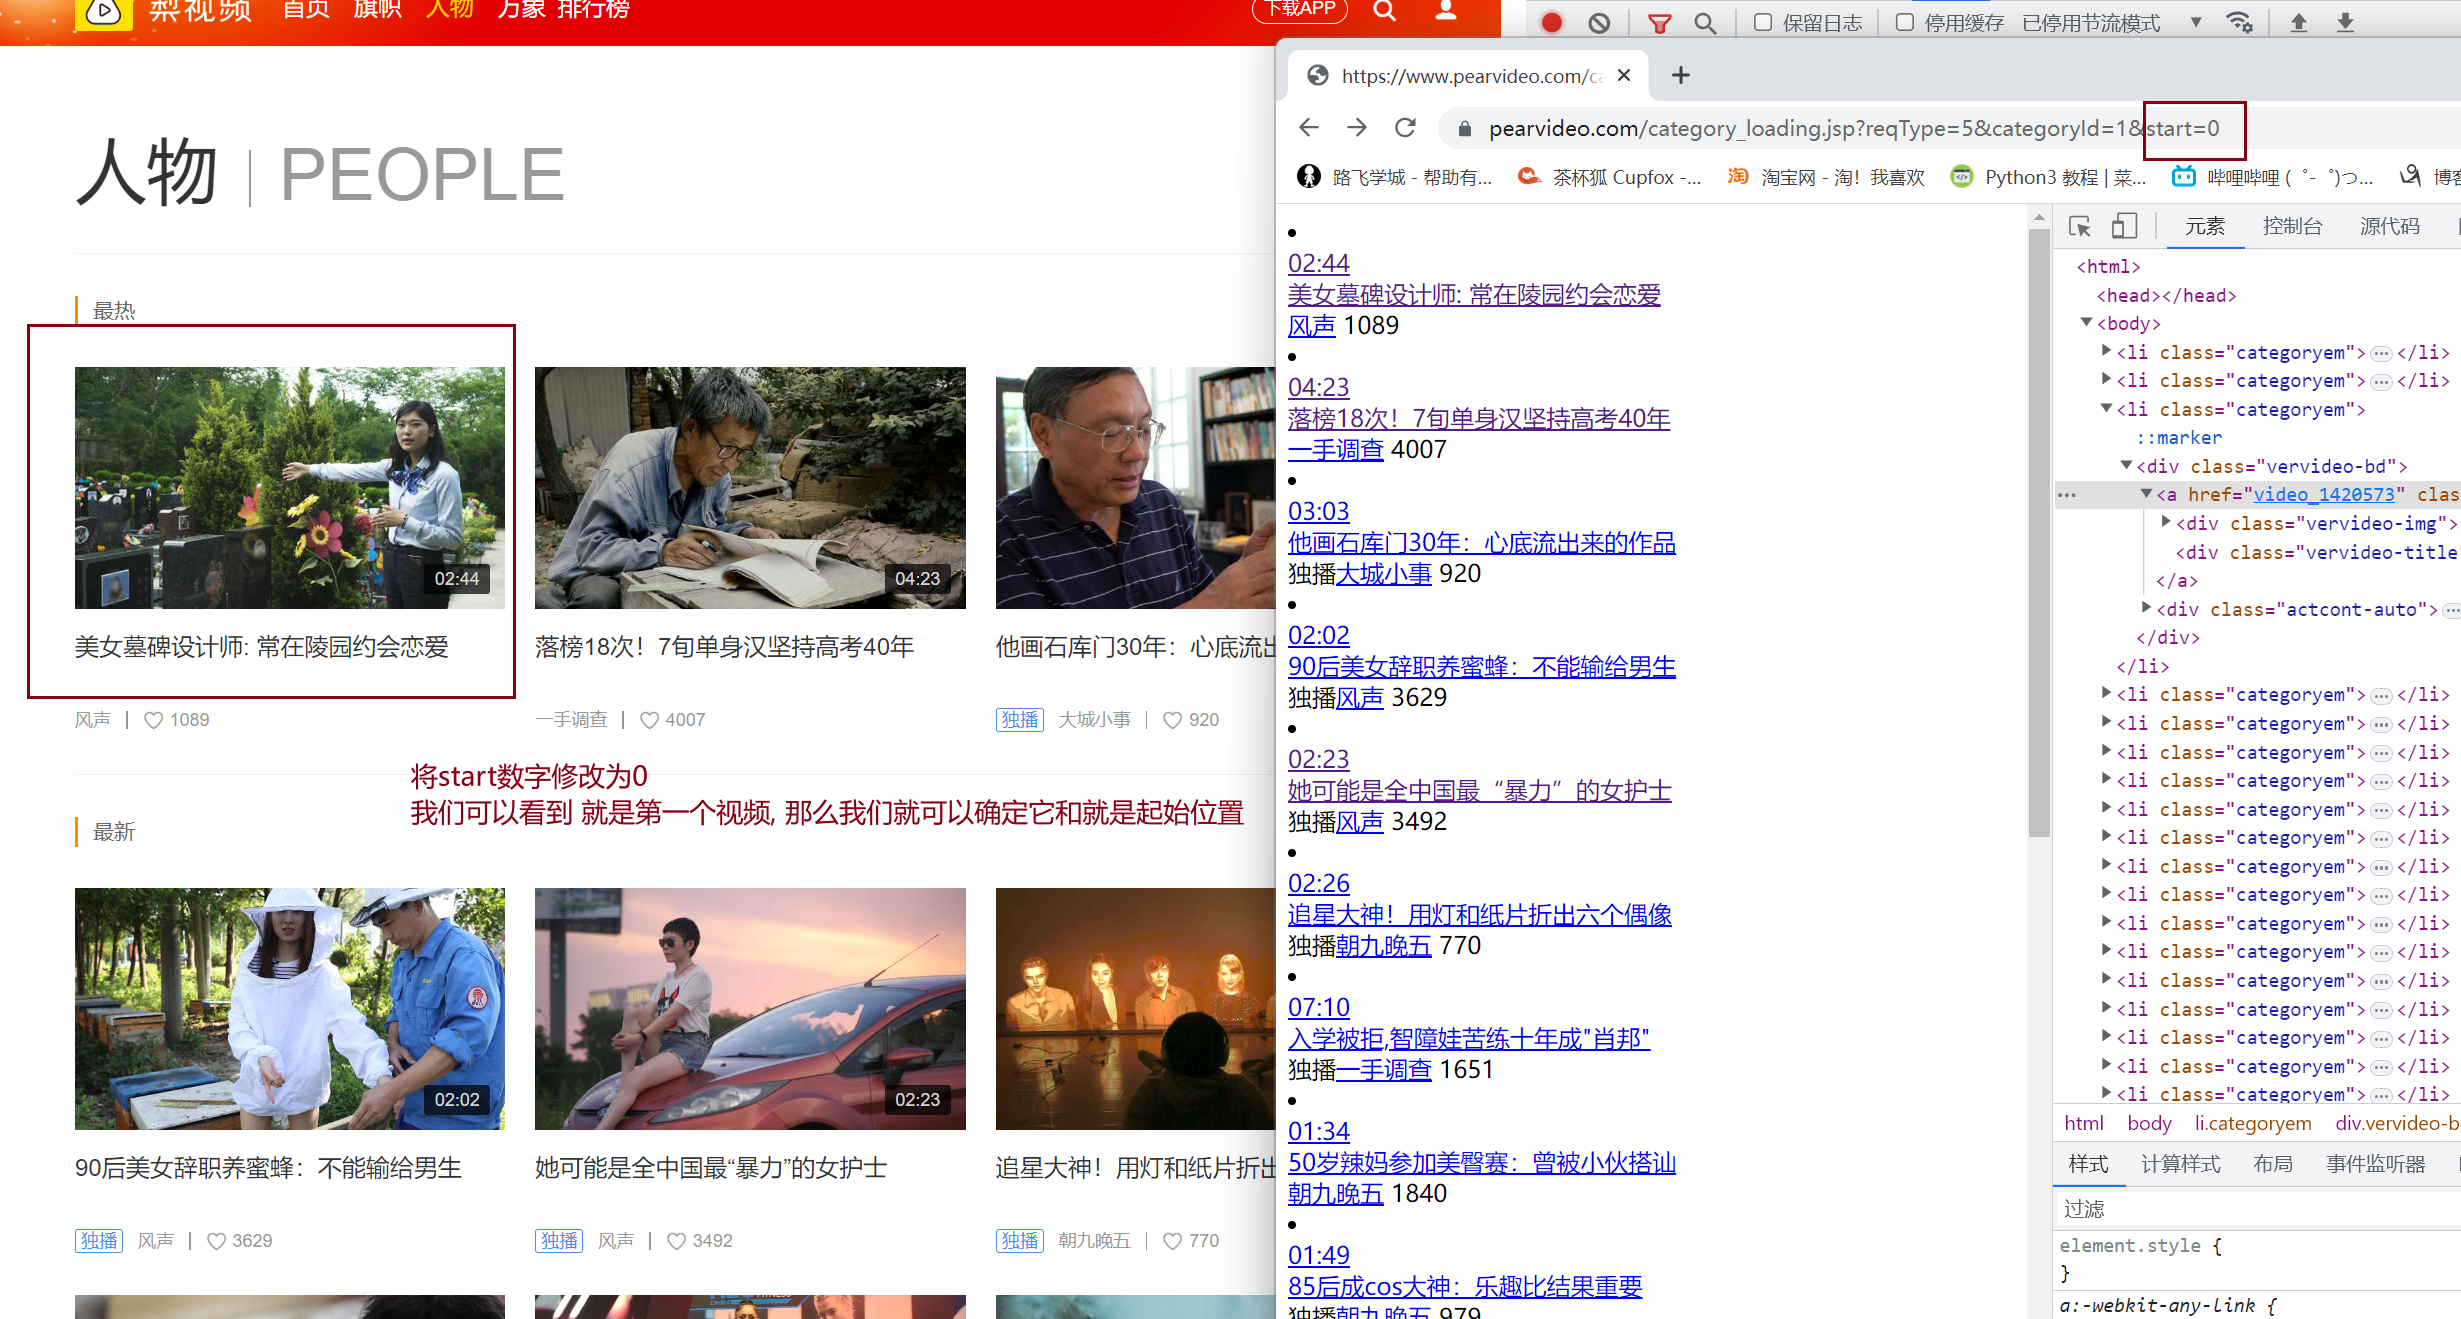Click the clear network log icon
This screenshot has height=1319, width=2461.
pos(1599,22)
